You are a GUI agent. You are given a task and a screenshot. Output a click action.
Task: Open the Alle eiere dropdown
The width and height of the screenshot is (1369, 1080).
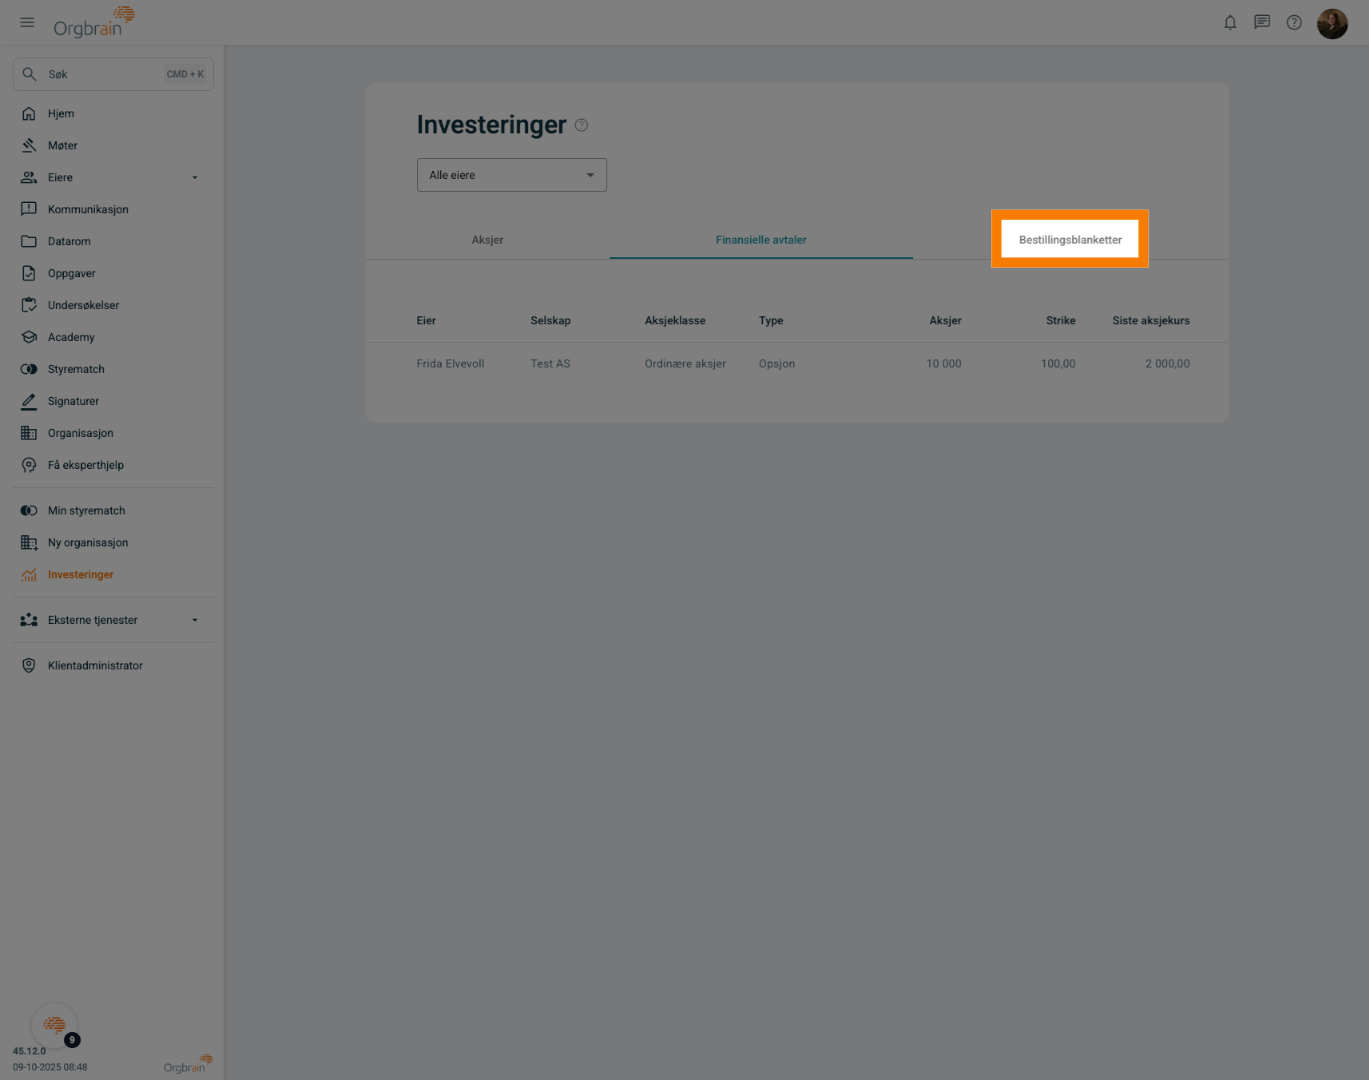coord(512,175)
